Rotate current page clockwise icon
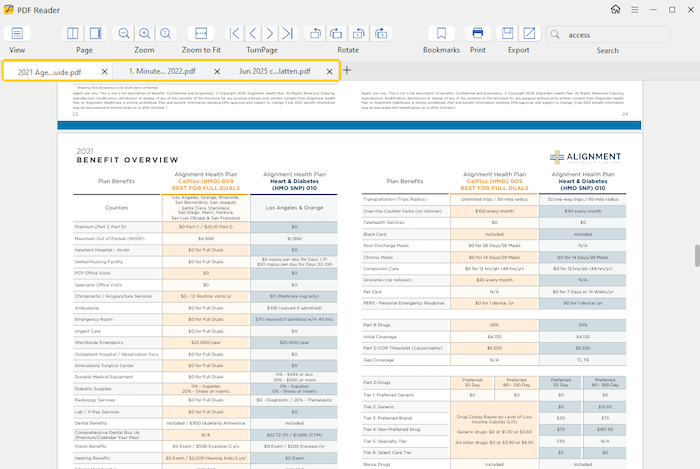Image resolution: width=700 pixels, height=469 pixels. 381,33
